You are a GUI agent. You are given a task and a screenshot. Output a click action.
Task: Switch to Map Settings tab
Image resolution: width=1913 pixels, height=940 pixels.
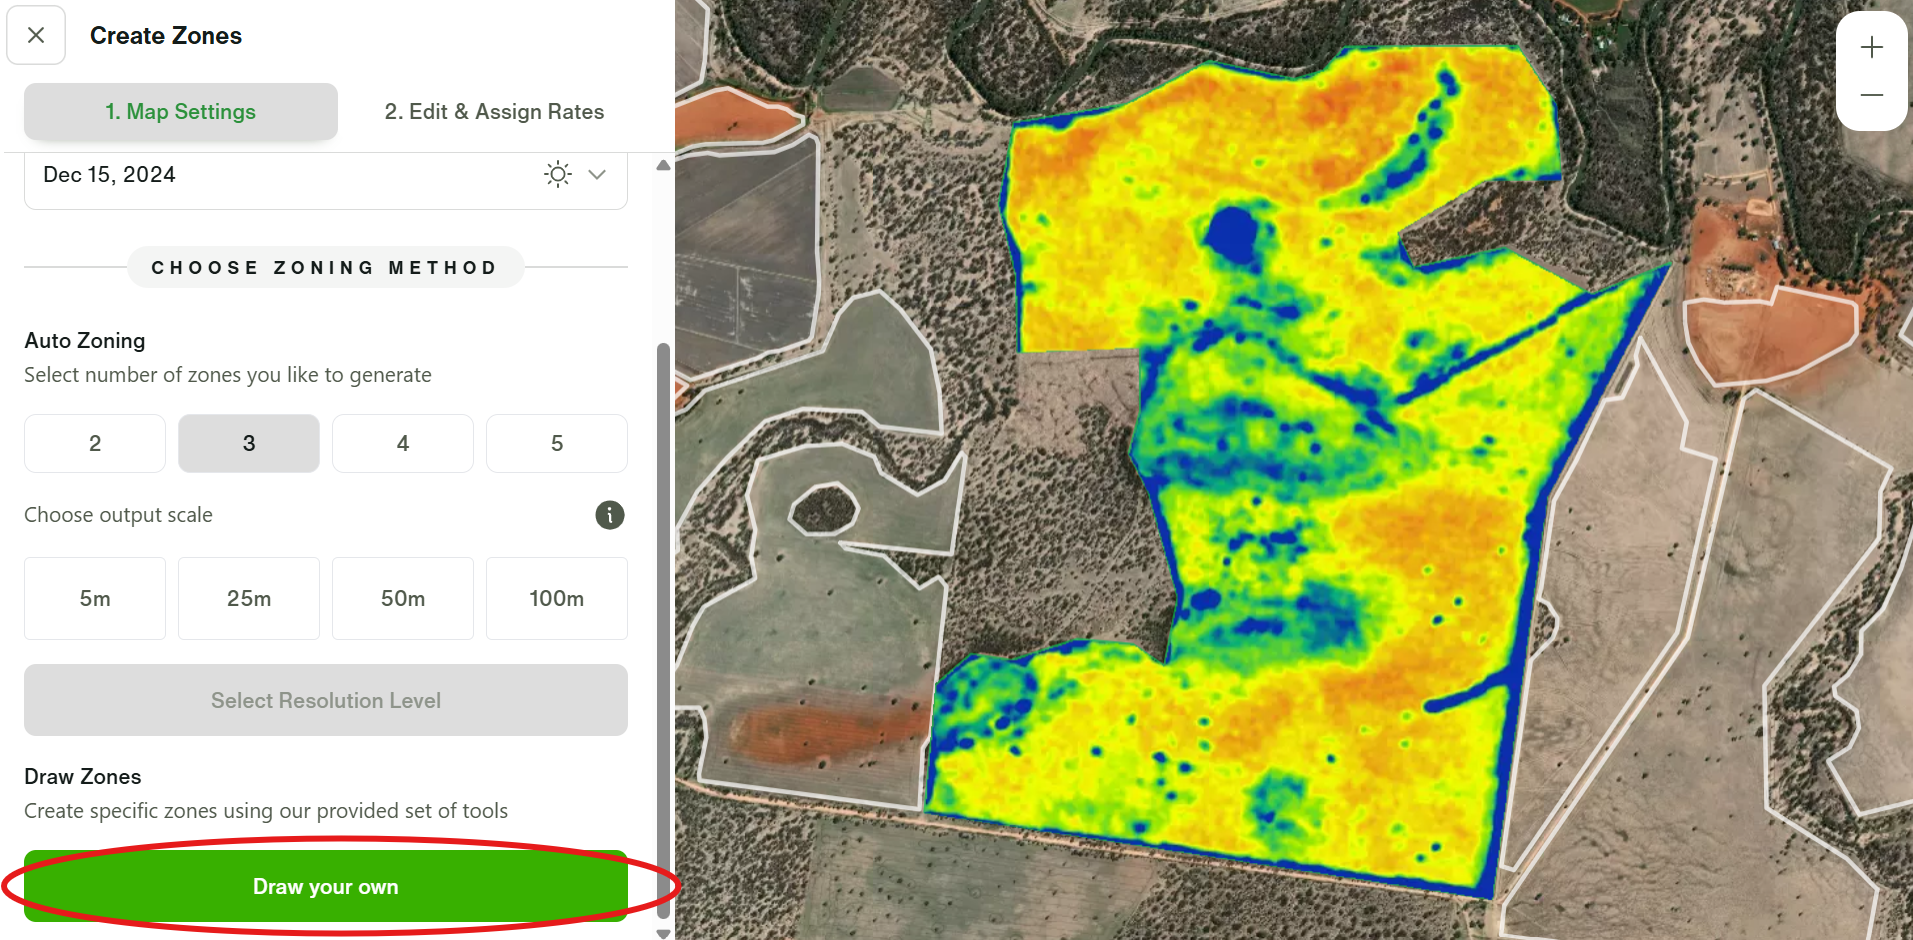coord(180,112)
